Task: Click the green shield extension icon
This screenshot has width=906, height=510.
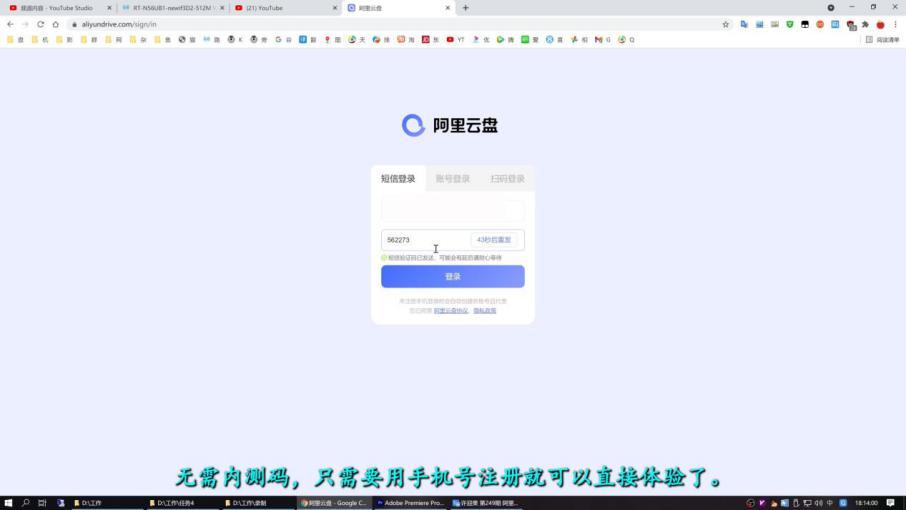Action: [789, 24]
